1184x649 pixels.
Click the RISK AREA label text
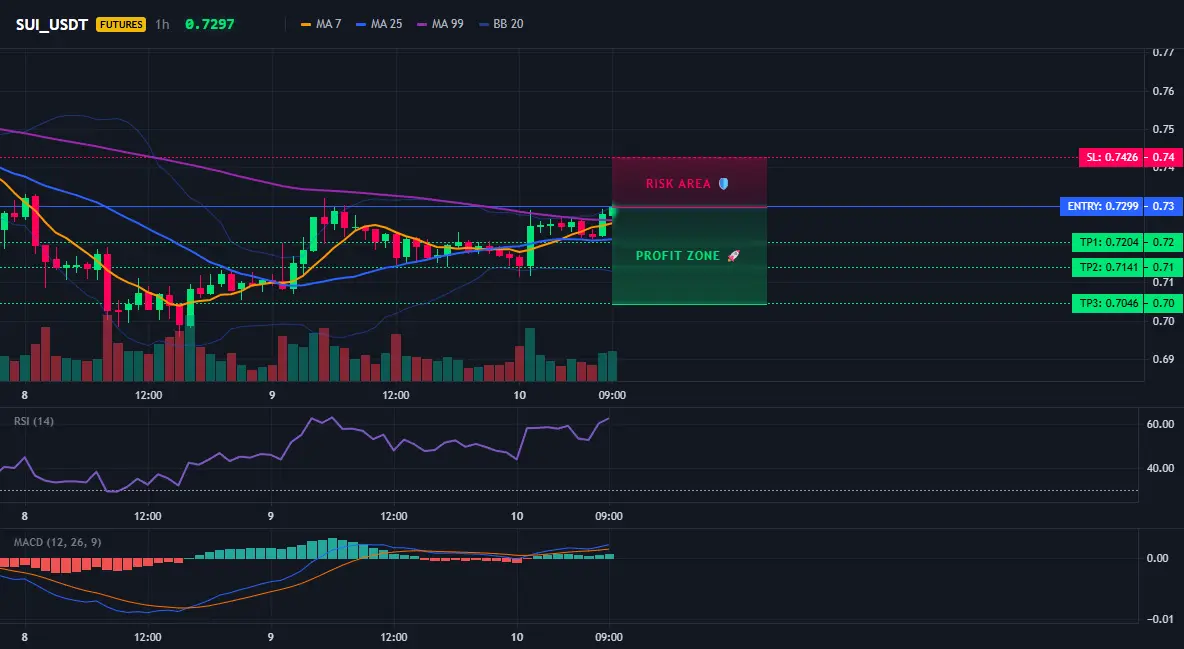(x=678, y=184)
